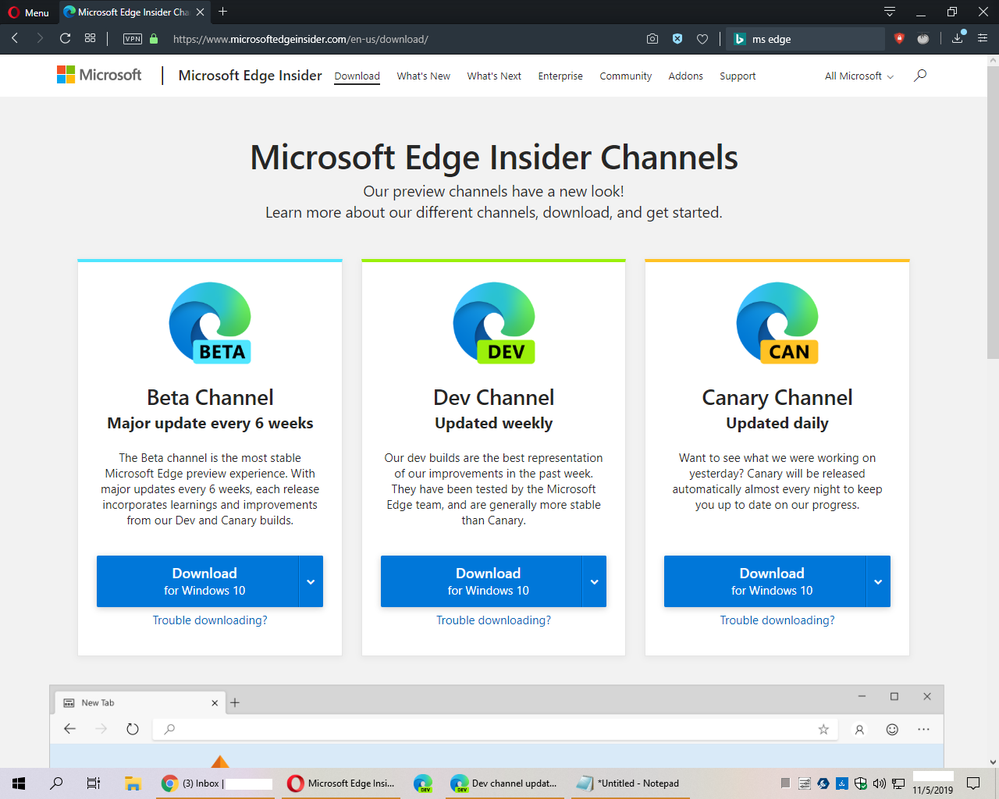Click the Microsoft logo

[99, 75]
